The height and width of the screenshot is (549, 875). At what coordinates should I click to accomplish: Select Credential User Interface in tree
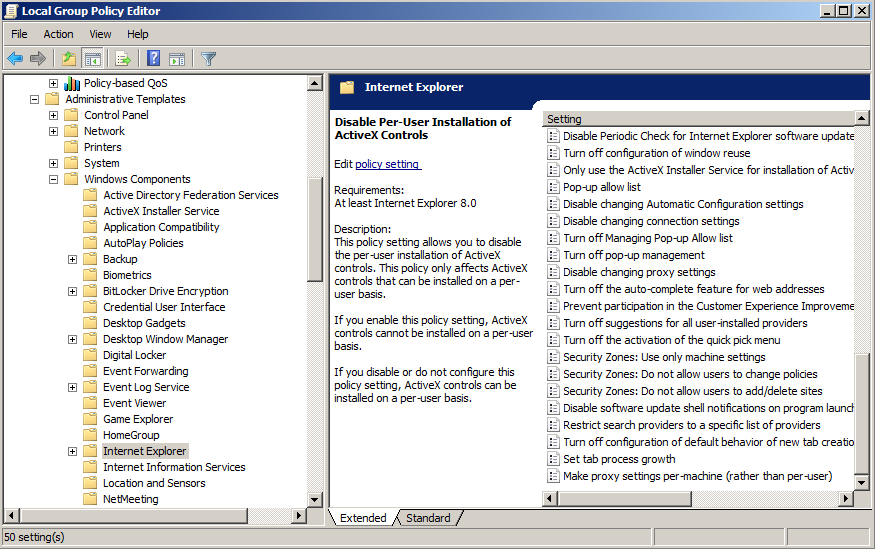pyautogui.click(x=164, y=307)
